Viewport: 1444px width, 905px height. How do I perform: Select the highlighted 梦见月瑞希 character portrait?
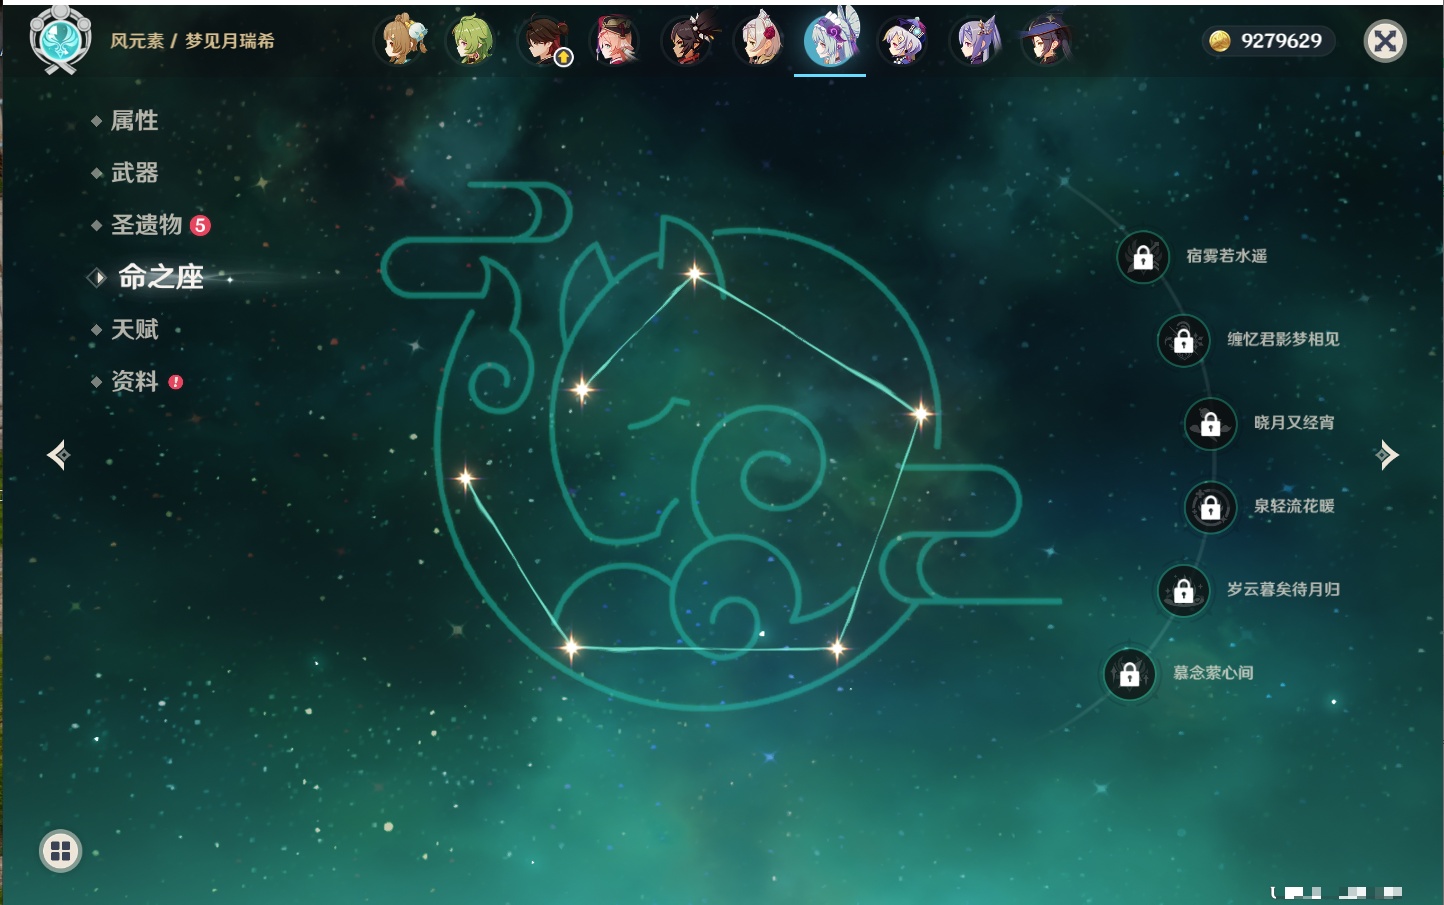pyautogui.click(x=831, y=40)
